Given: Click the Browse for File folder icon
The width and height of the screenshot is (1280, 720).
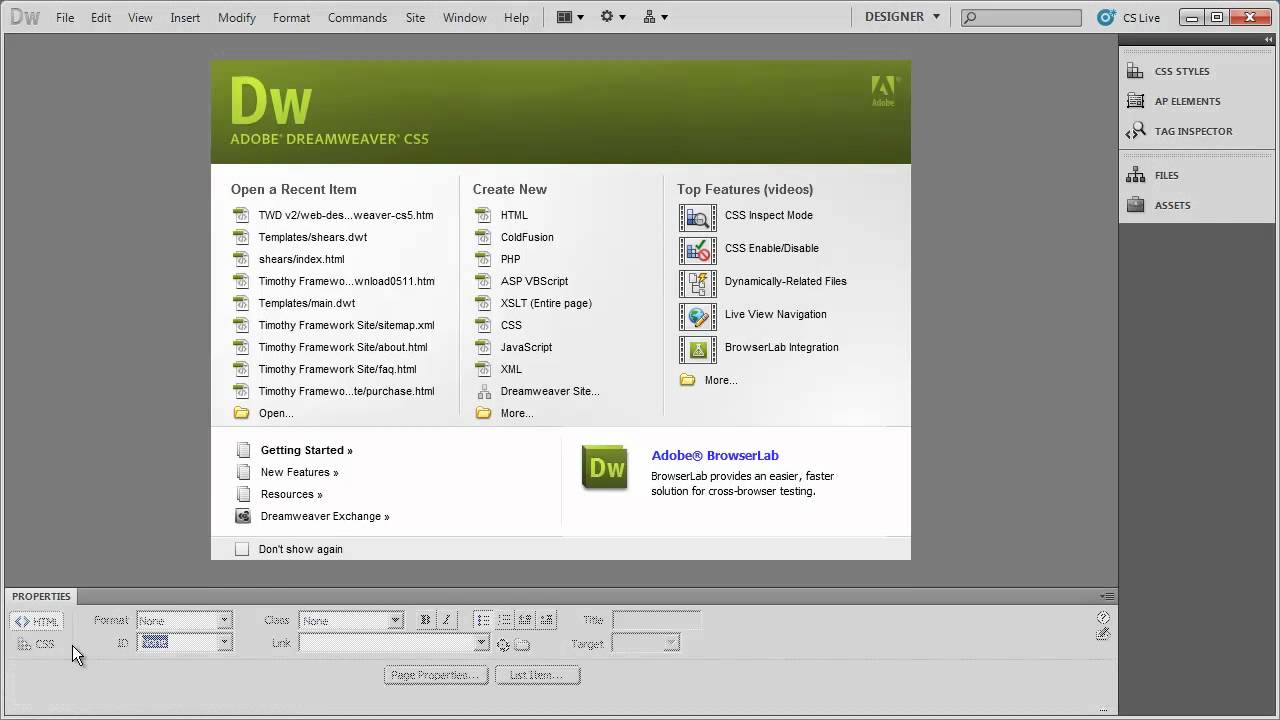Looking at the screenshot, I should click(522, 645).
